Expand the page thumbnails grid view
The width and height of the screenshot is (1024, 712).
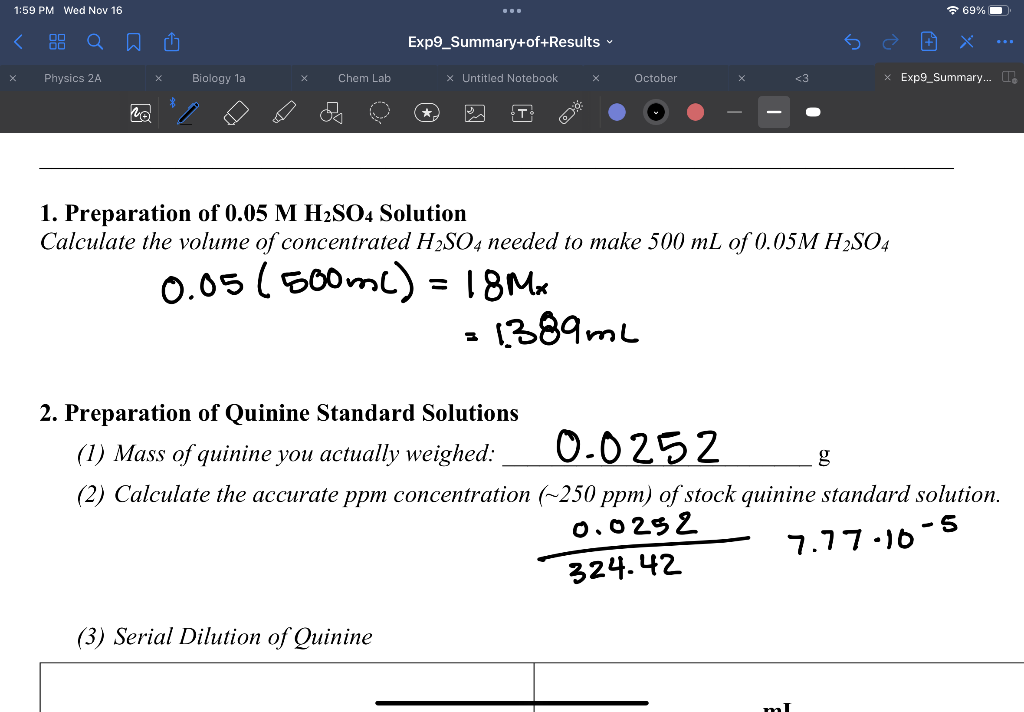tap(57, 42)
